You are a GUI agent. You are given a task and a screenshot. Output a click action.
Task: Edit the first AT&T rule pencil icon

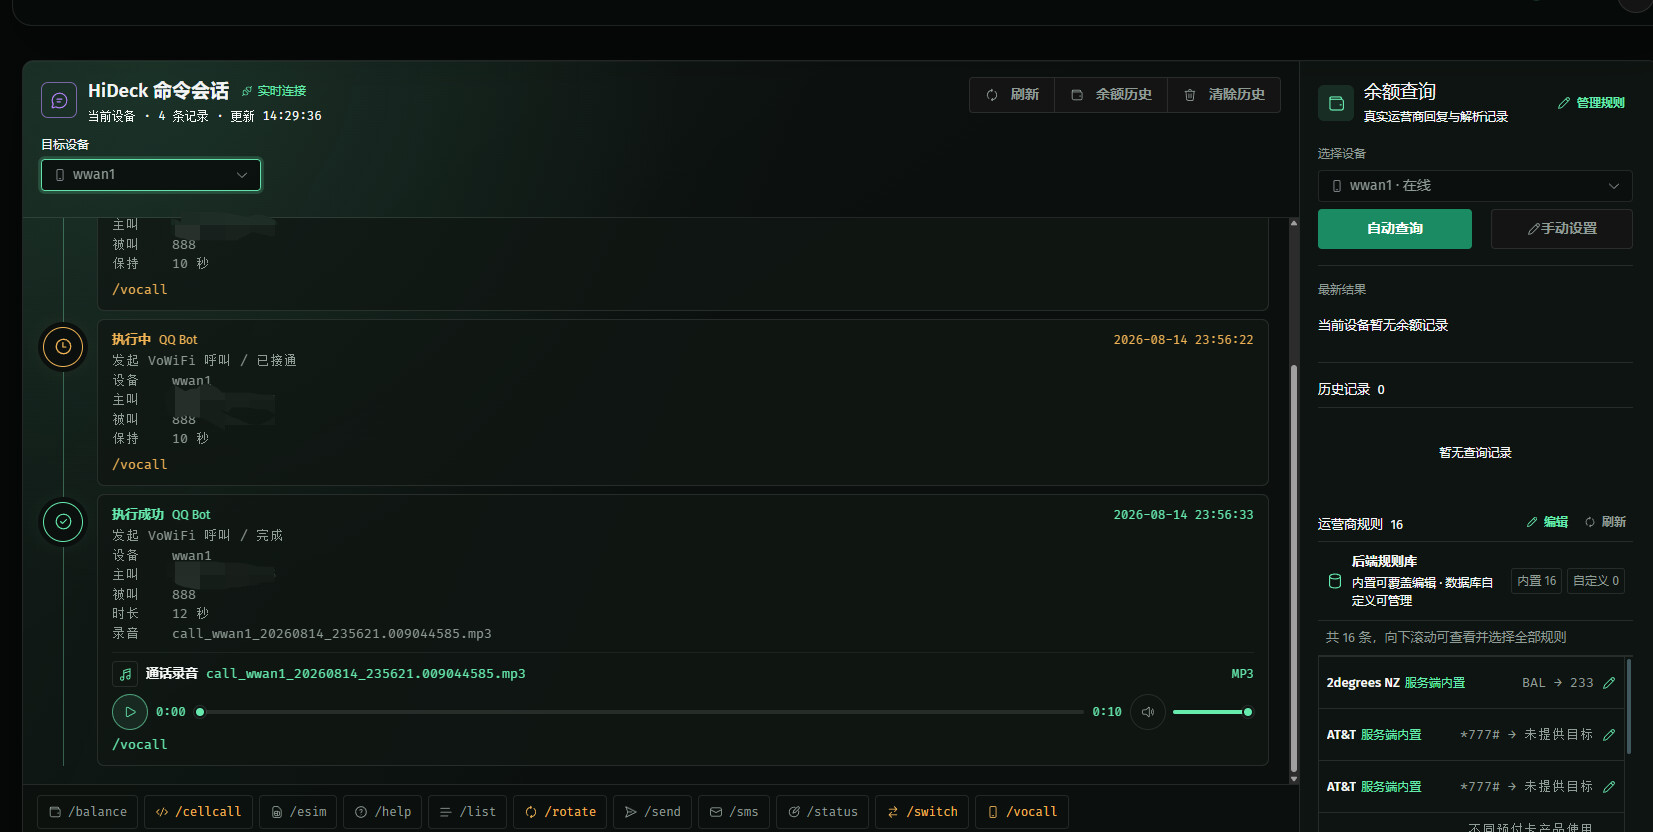coord(1609,735)
